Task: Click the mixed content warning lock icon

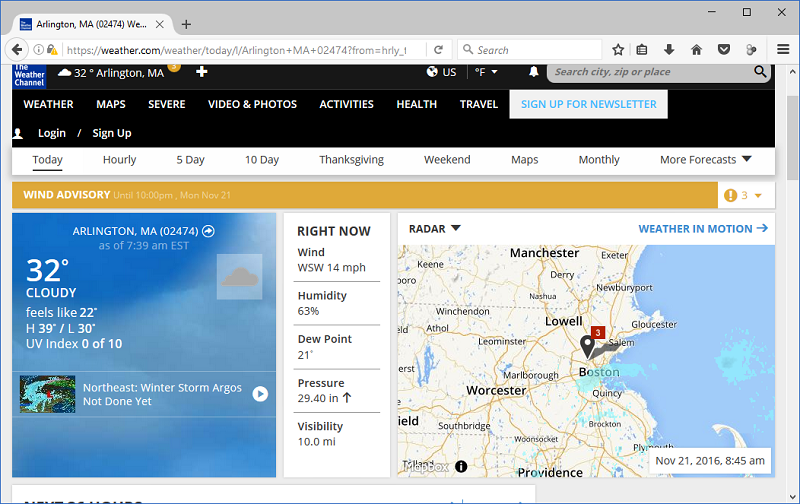Action: (x=52, y=50)
